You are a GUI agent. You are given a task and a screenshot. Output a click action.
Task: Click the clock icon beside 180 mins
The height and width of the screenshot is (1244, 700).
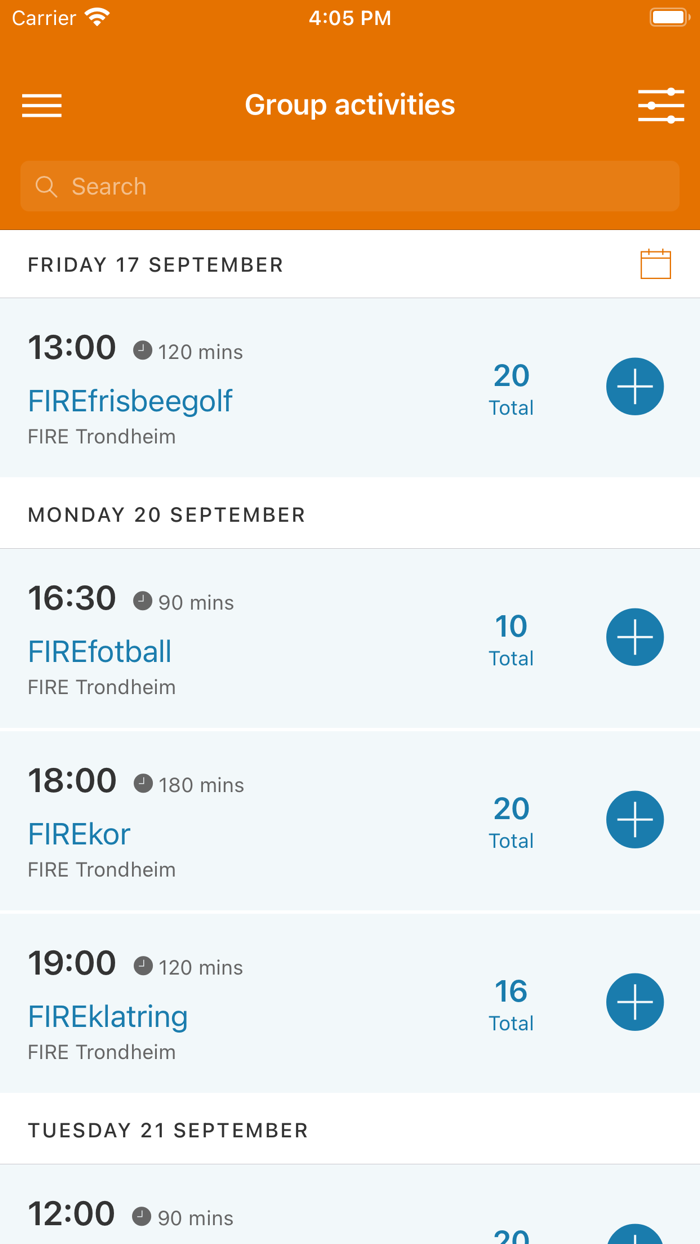tap(142, 783)
